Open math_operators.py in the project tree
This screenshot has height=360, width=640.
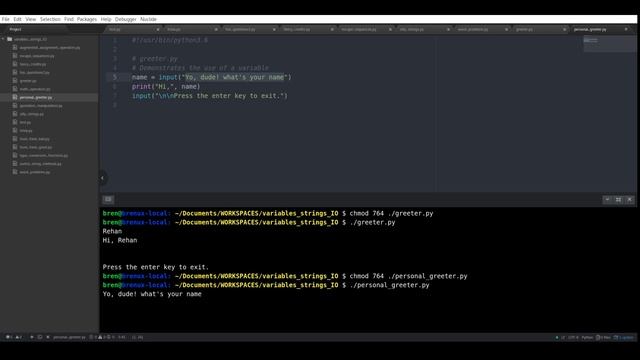[x=35, y=89]
